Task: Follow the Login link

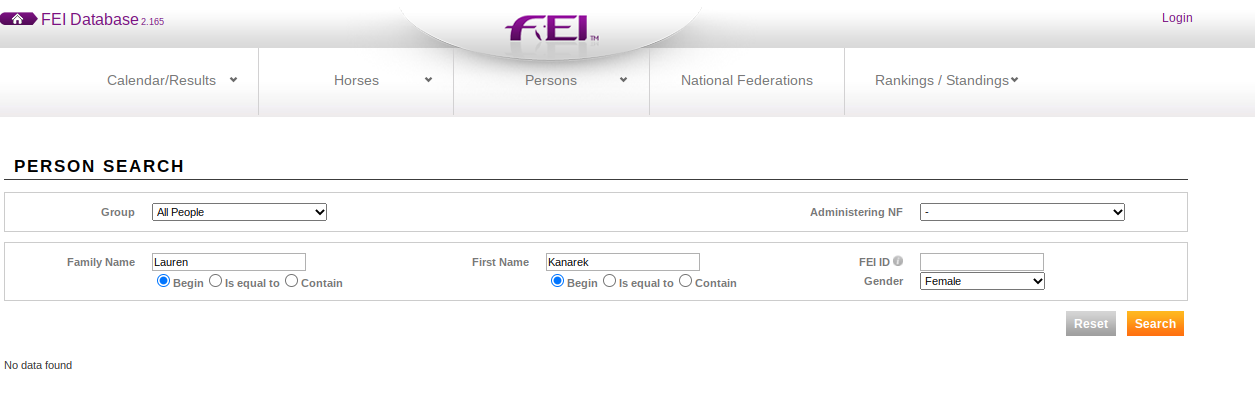Action: [x=1177, y=18]
